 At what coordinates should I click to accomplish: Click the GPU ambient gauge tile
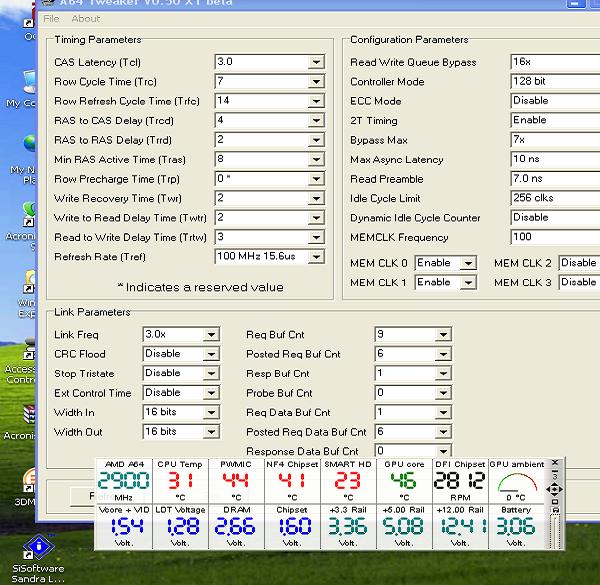click(517, 481)
